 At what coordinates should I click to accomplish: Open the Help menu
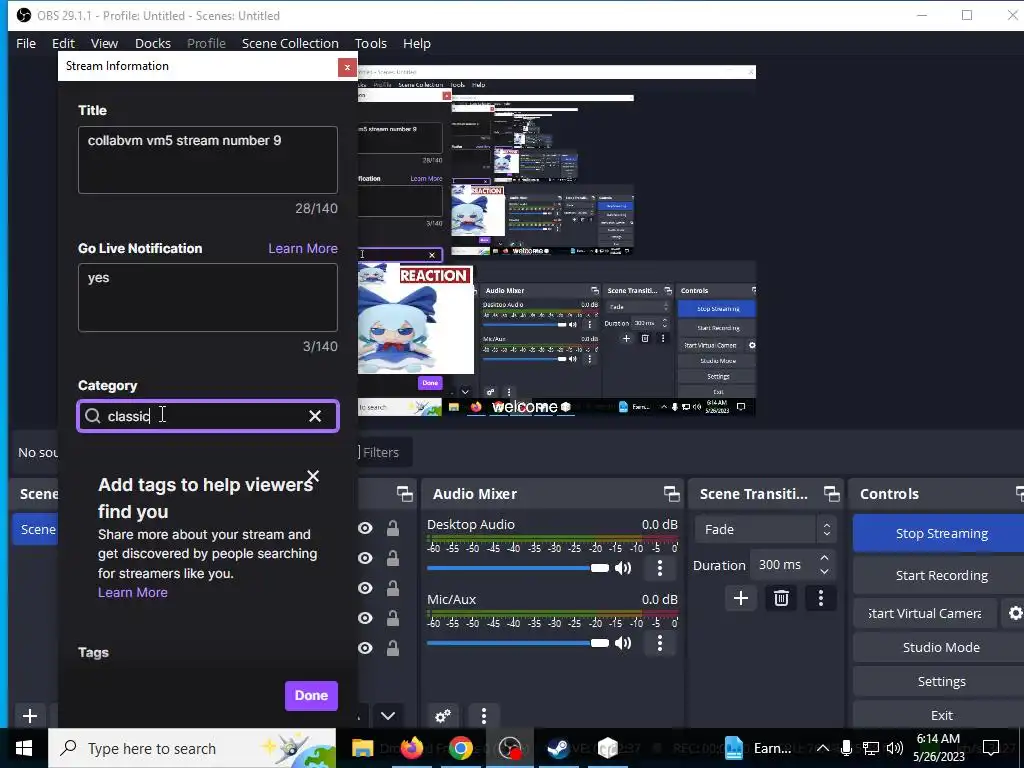click(417, 44)
